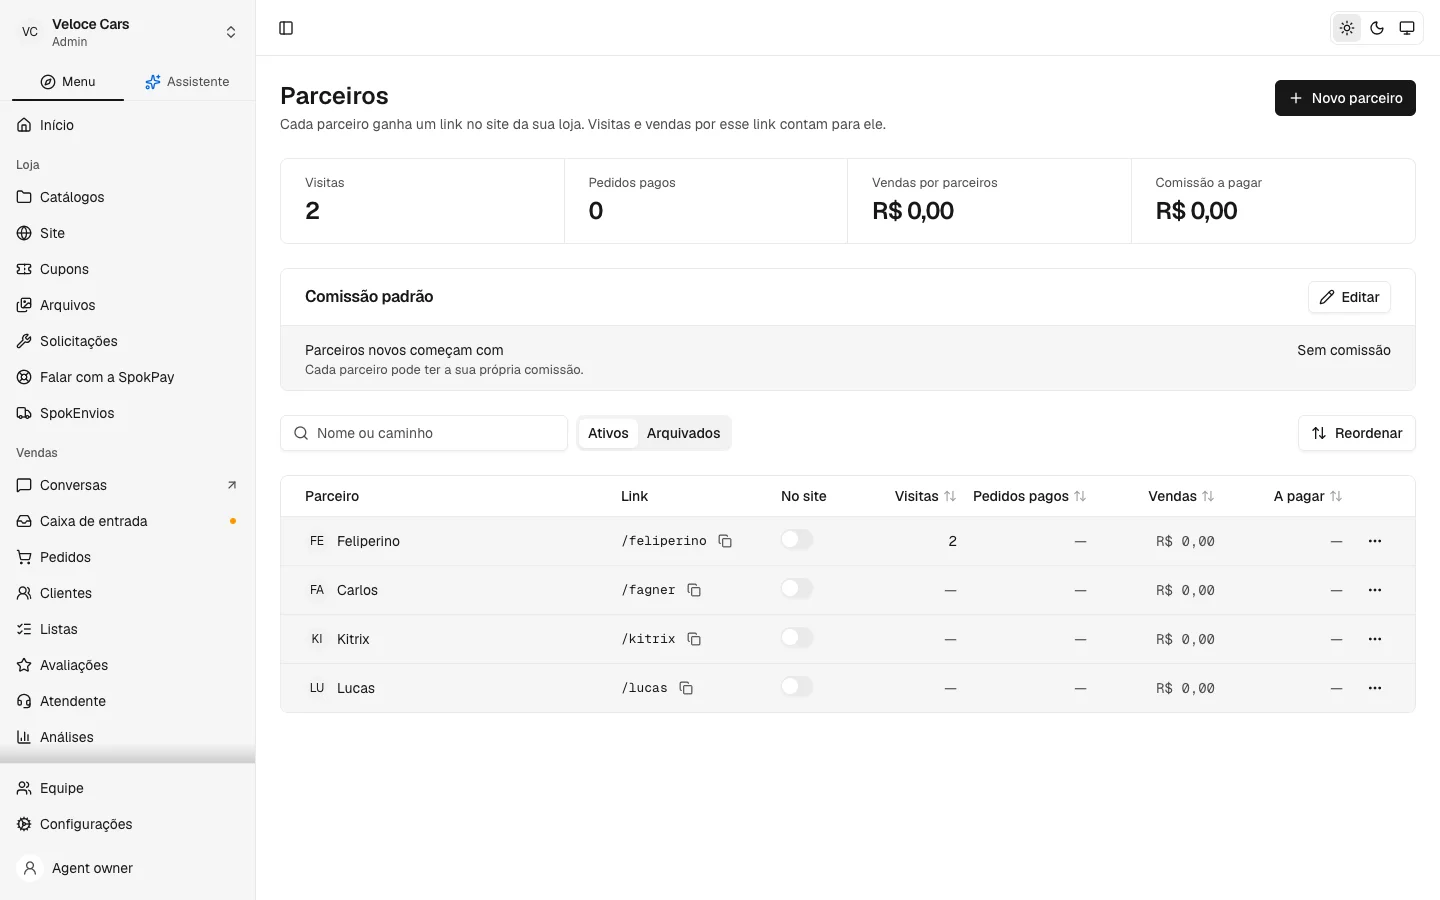
Task: Open Conversas external link arrow
Action: coord(232,485)
